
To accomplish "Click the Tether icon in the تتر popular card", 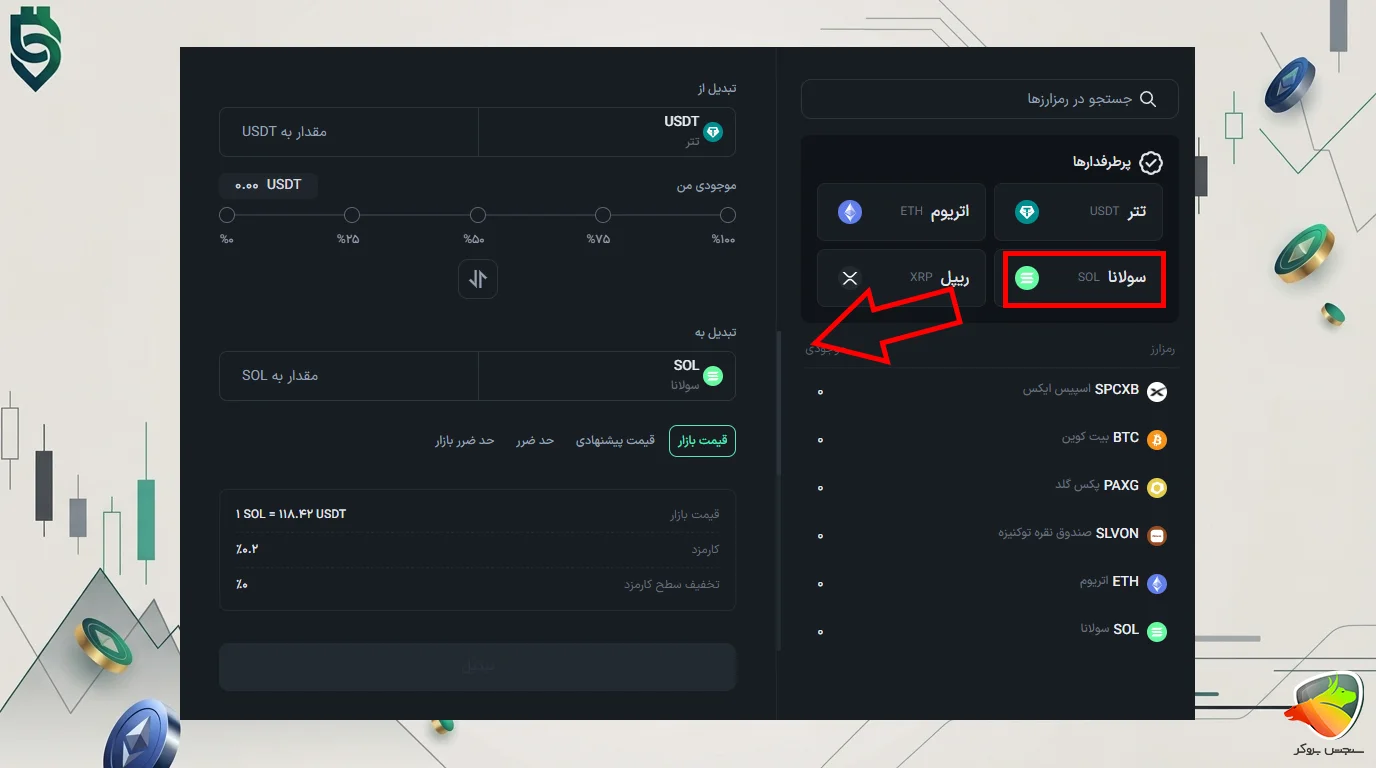I will pyautogui.click(x=1026, y=212).
